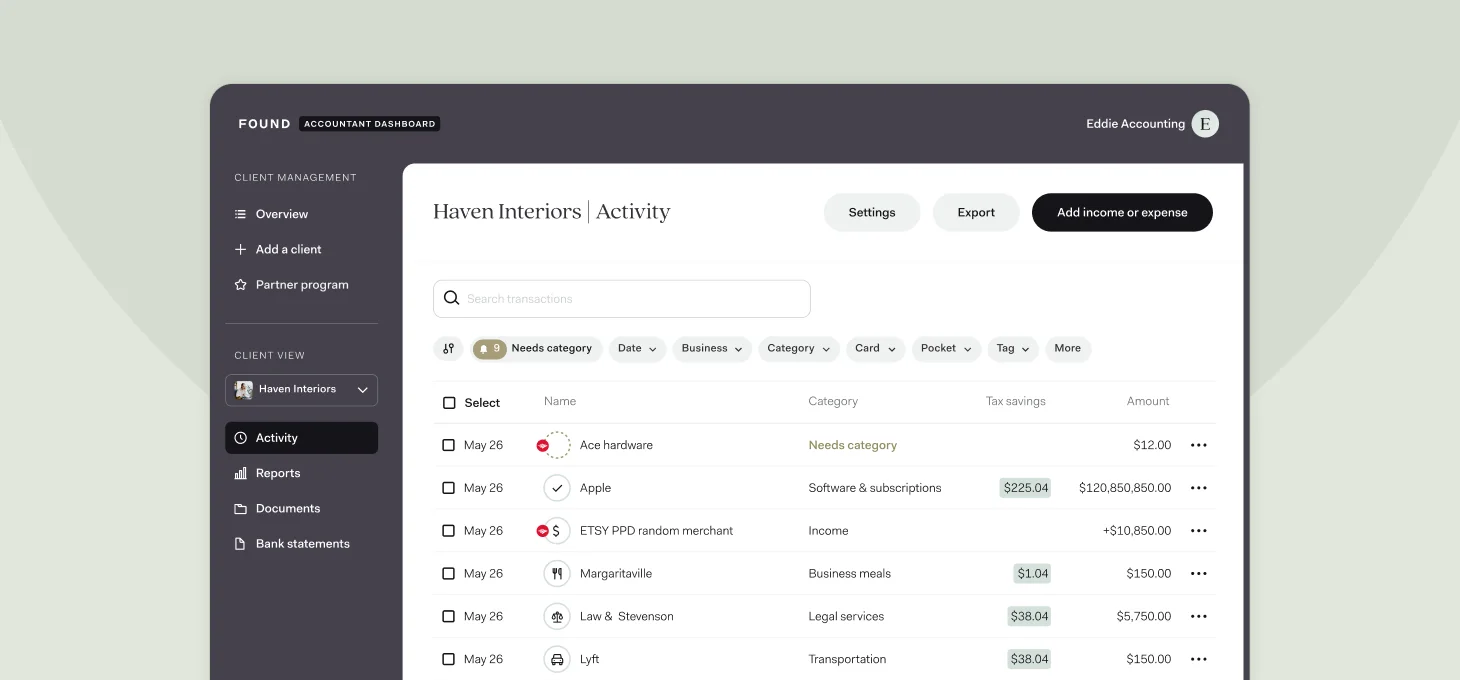Expand the Card filter dropdown
1460x680 pixels.
click(875, 349)
